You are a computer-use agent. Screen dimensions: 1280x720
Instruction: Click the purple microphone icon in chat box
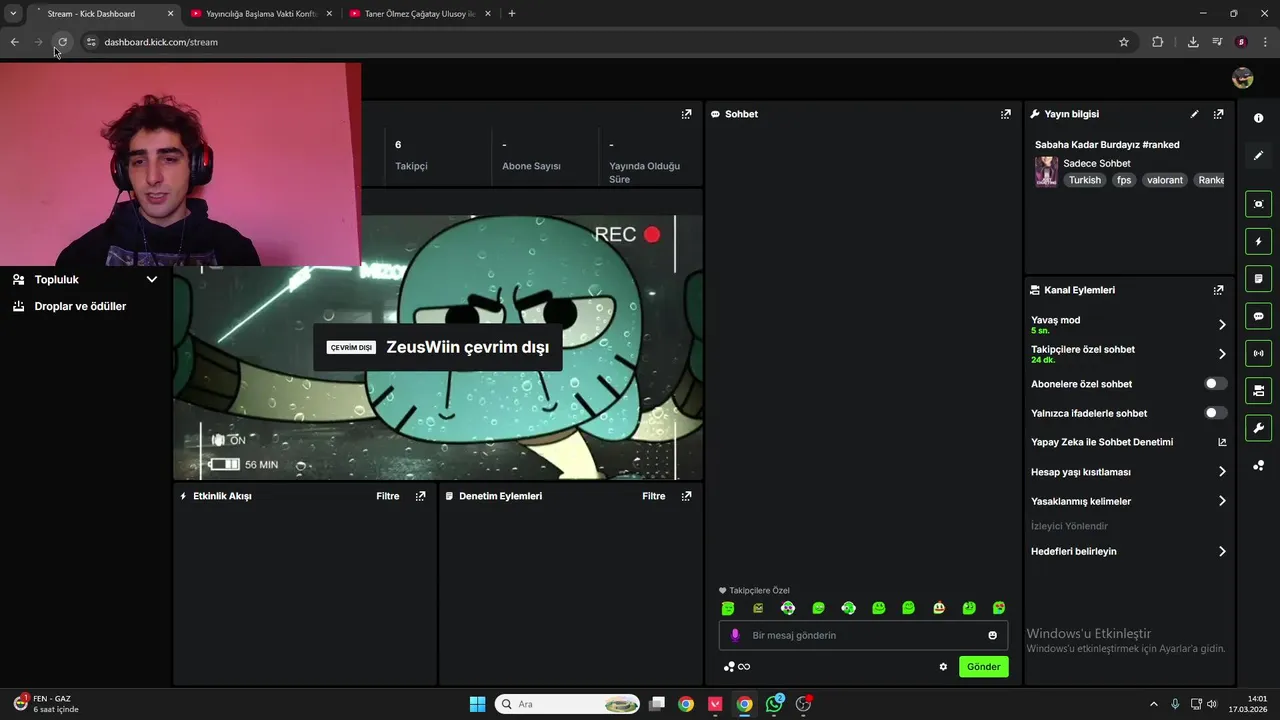click(x=735, y=635)
